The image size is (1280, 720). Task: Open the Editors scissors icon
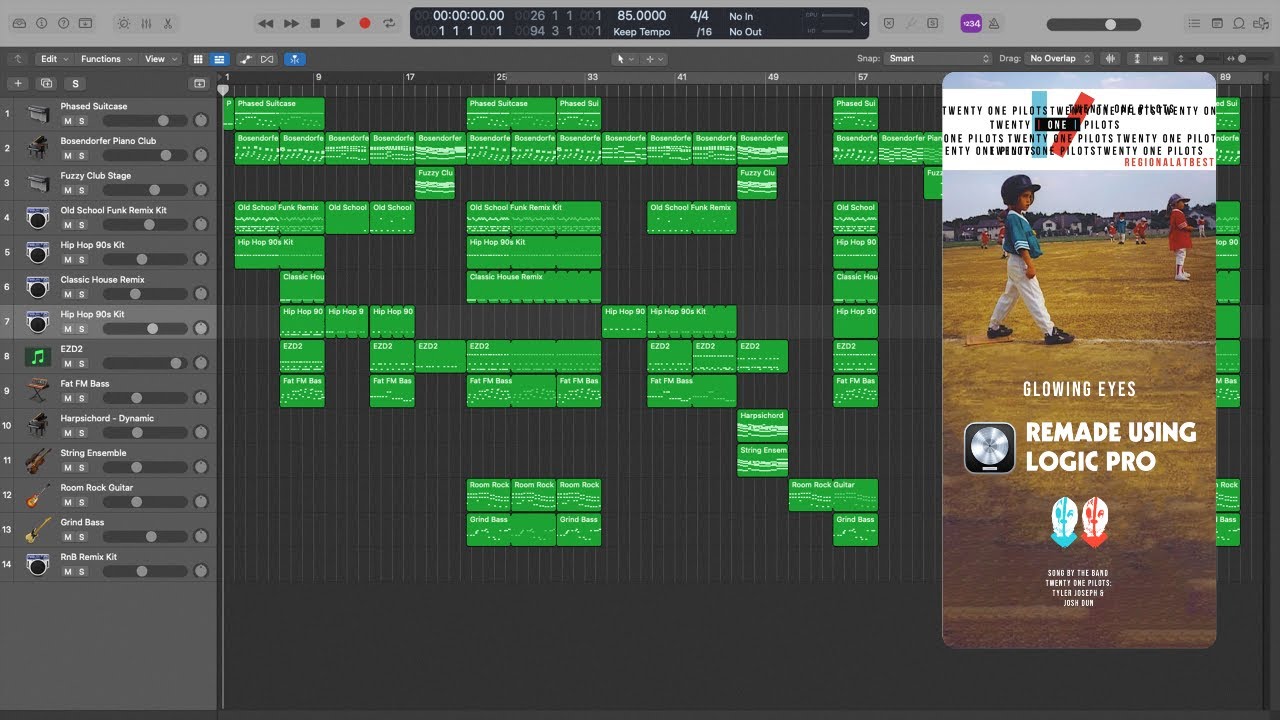pyautogui.click(x=167, y=23)
